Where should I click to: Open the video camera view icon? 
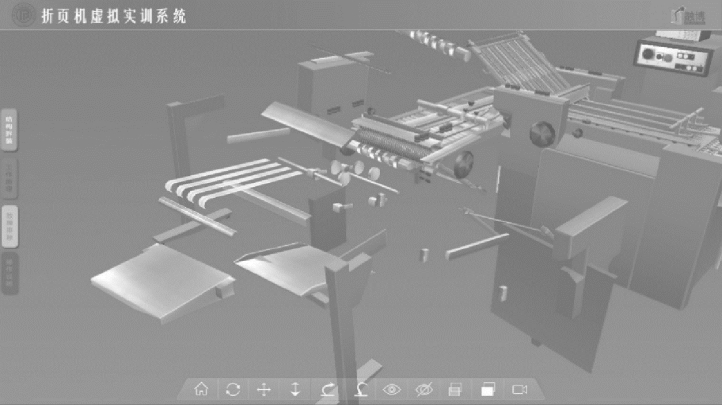519,390
